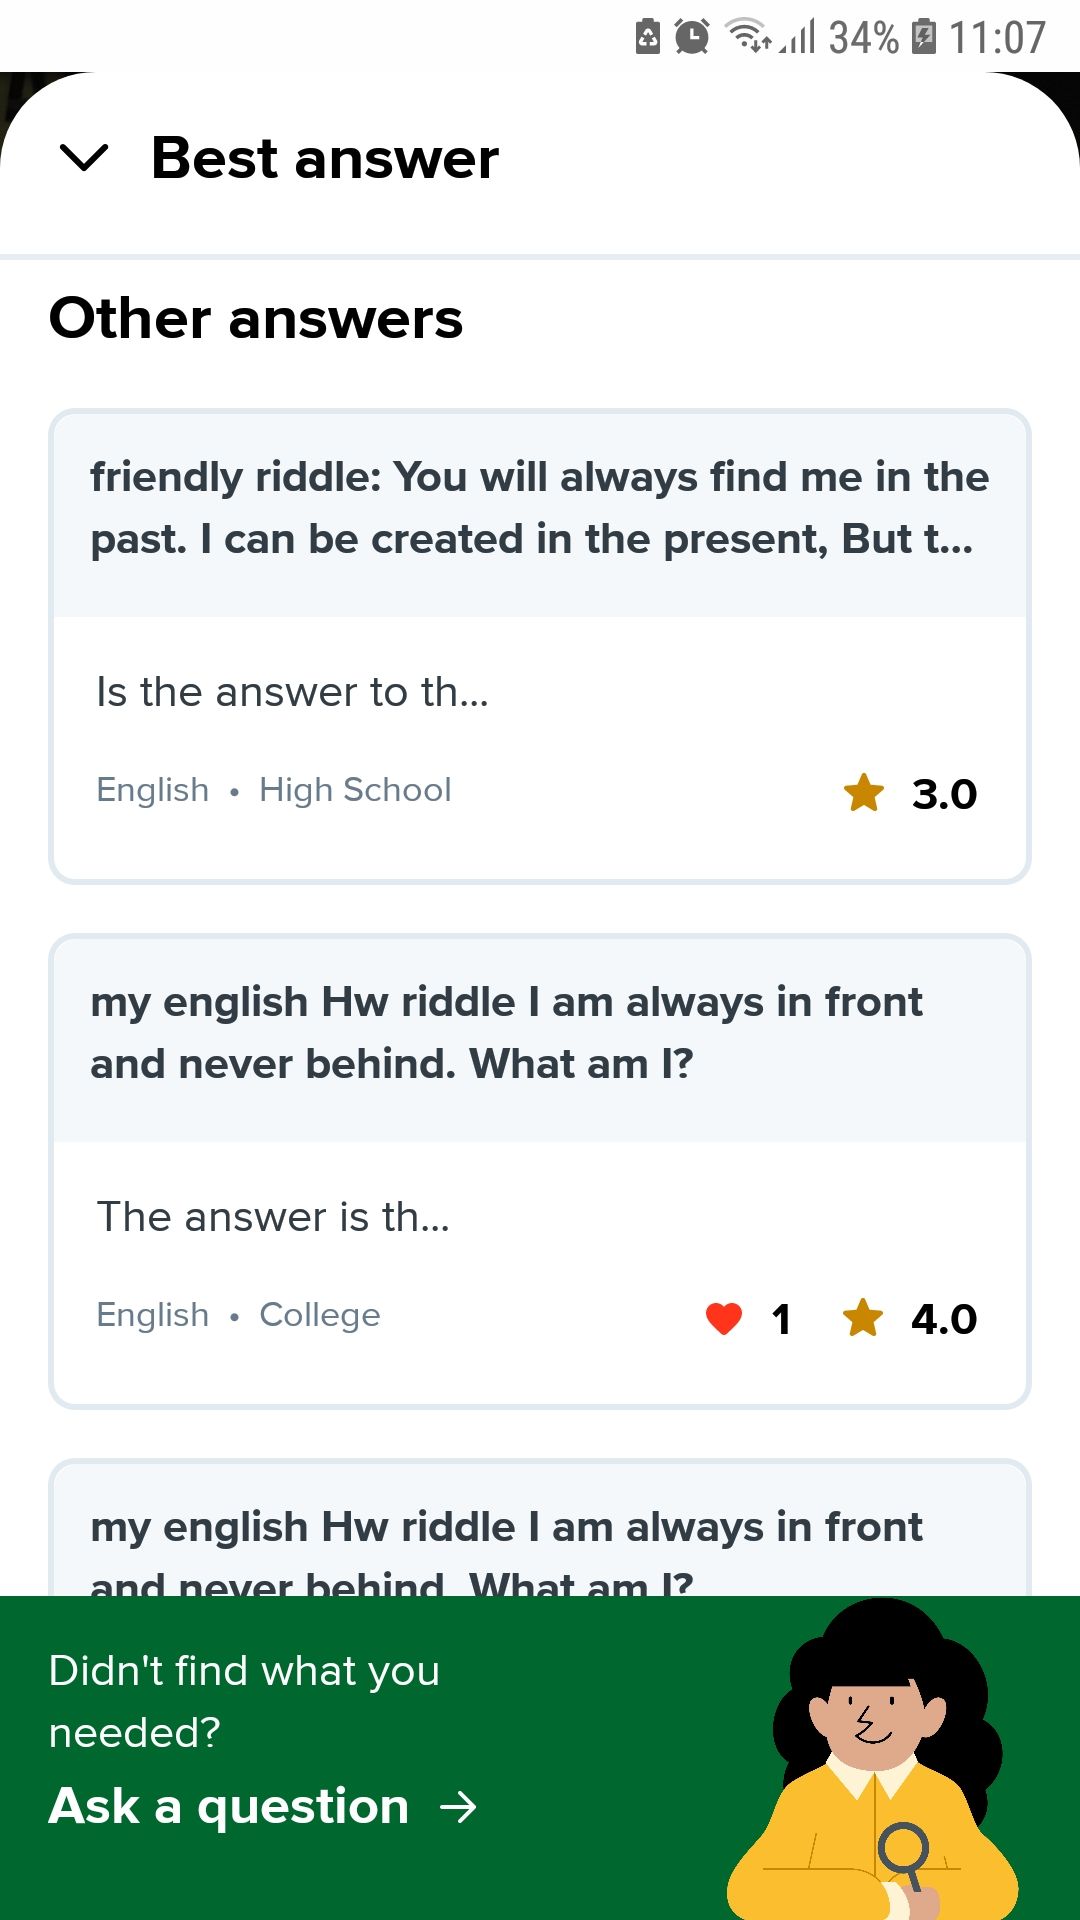Click the star rating on the friendly riddle answer
The height and width of the screenshot is (1920, 1080).
[x=864, y=792]
